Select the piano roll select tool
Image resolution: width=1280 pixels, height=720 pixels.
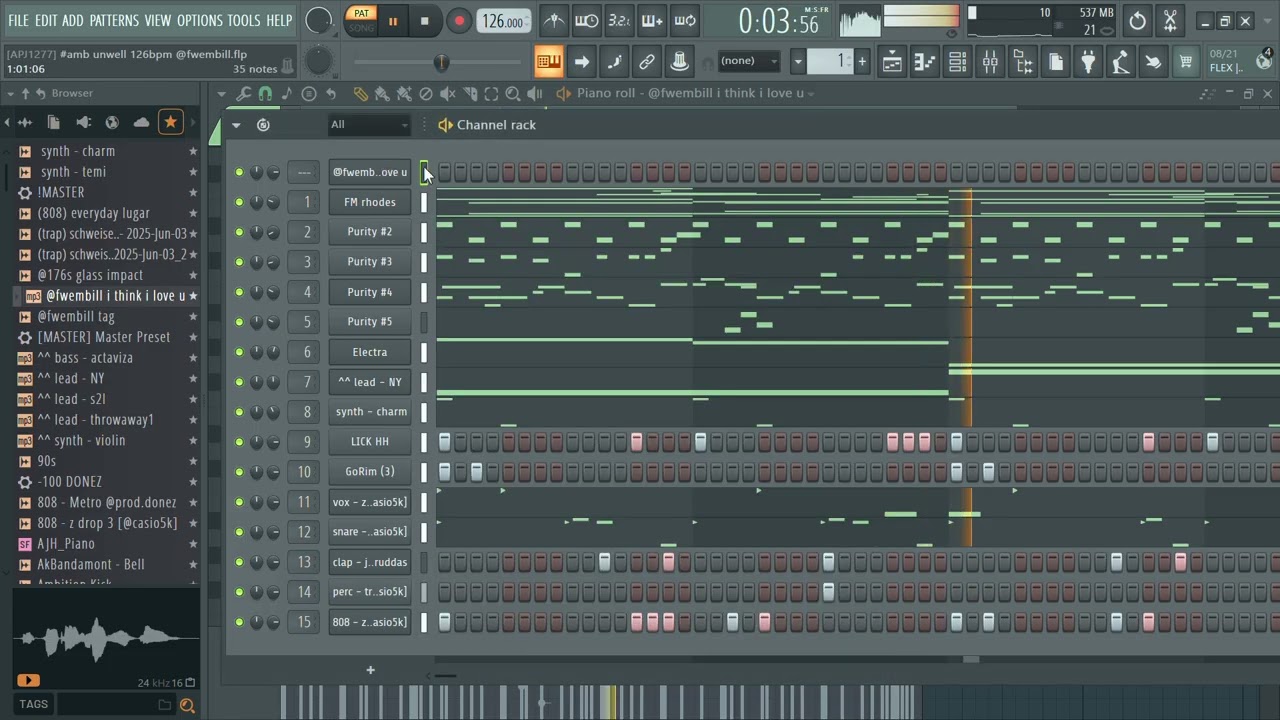pos(491,94)
